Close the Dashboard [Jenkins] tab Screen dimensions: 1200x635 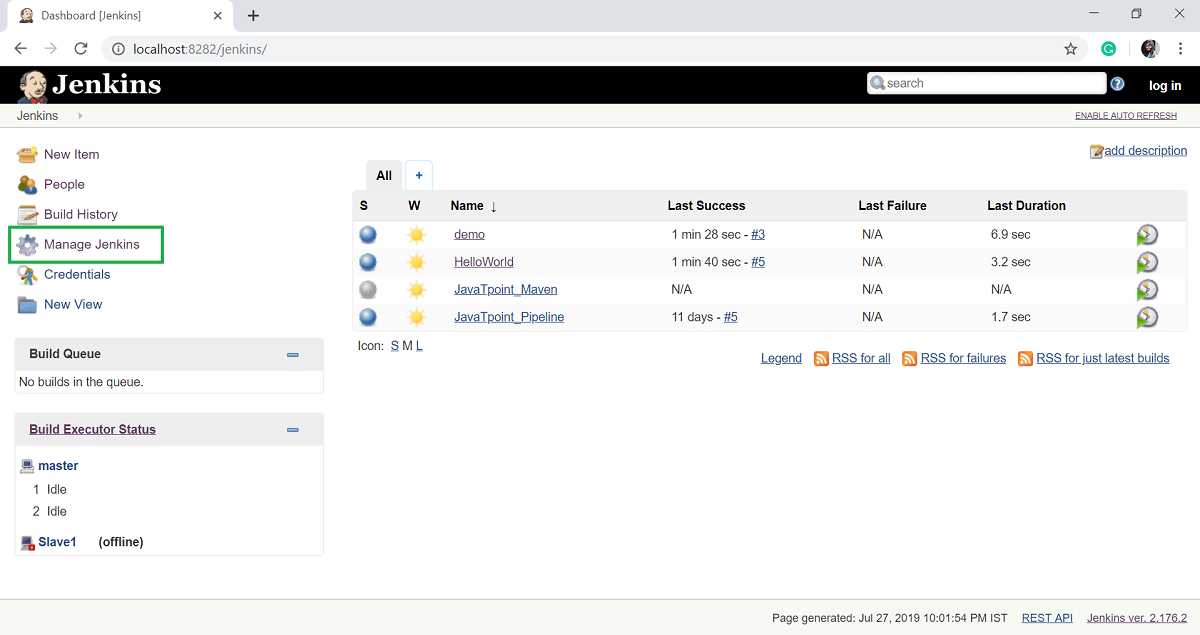(217, 16)
